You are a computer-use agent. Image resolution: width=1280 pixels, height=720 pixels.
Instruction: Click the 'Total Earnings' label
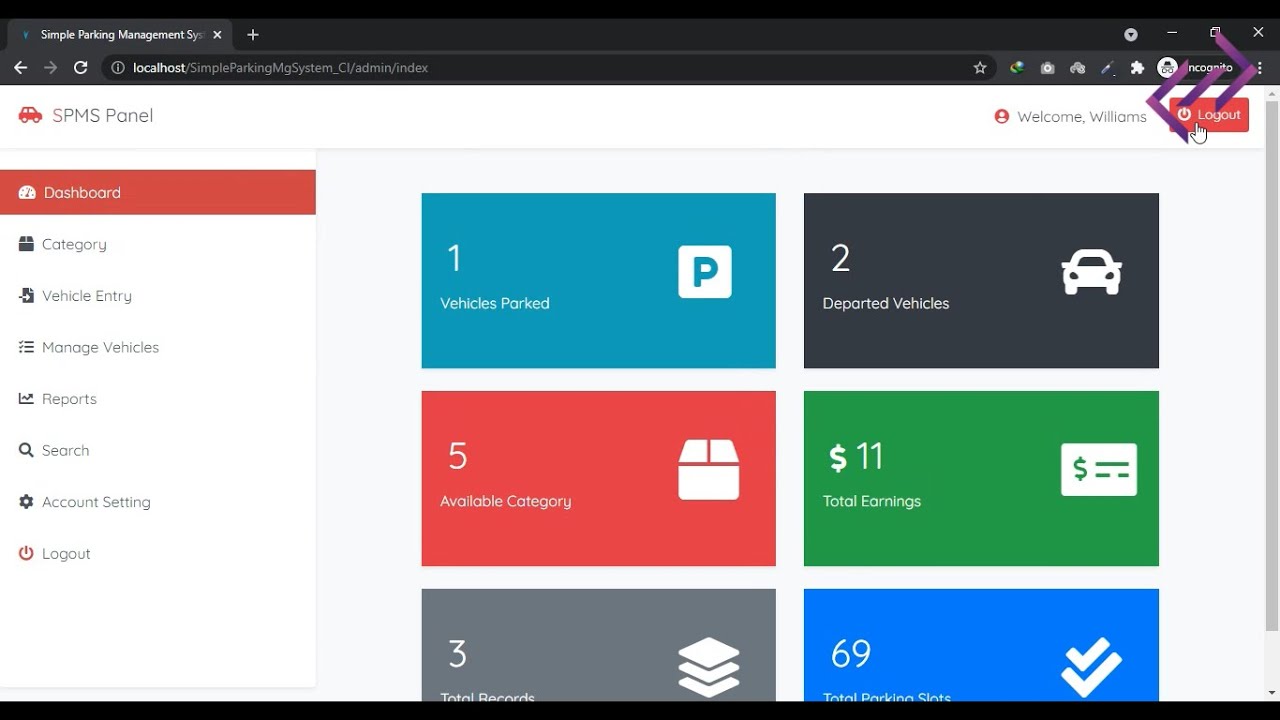tap(872, 501)
